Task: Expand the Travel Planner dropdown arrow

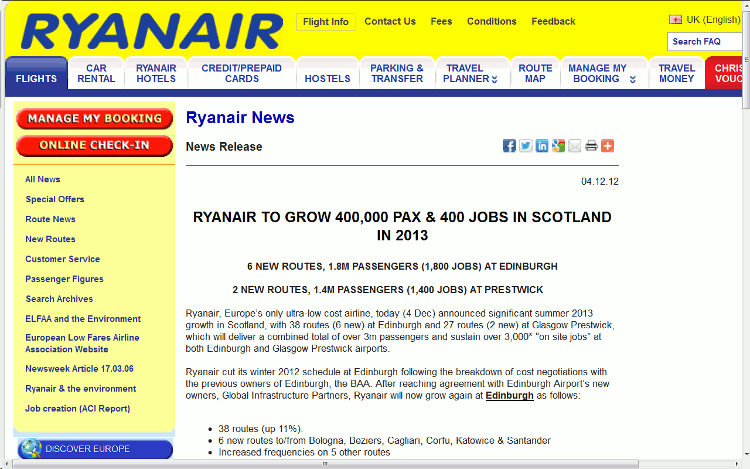Action: coord(495,79)
